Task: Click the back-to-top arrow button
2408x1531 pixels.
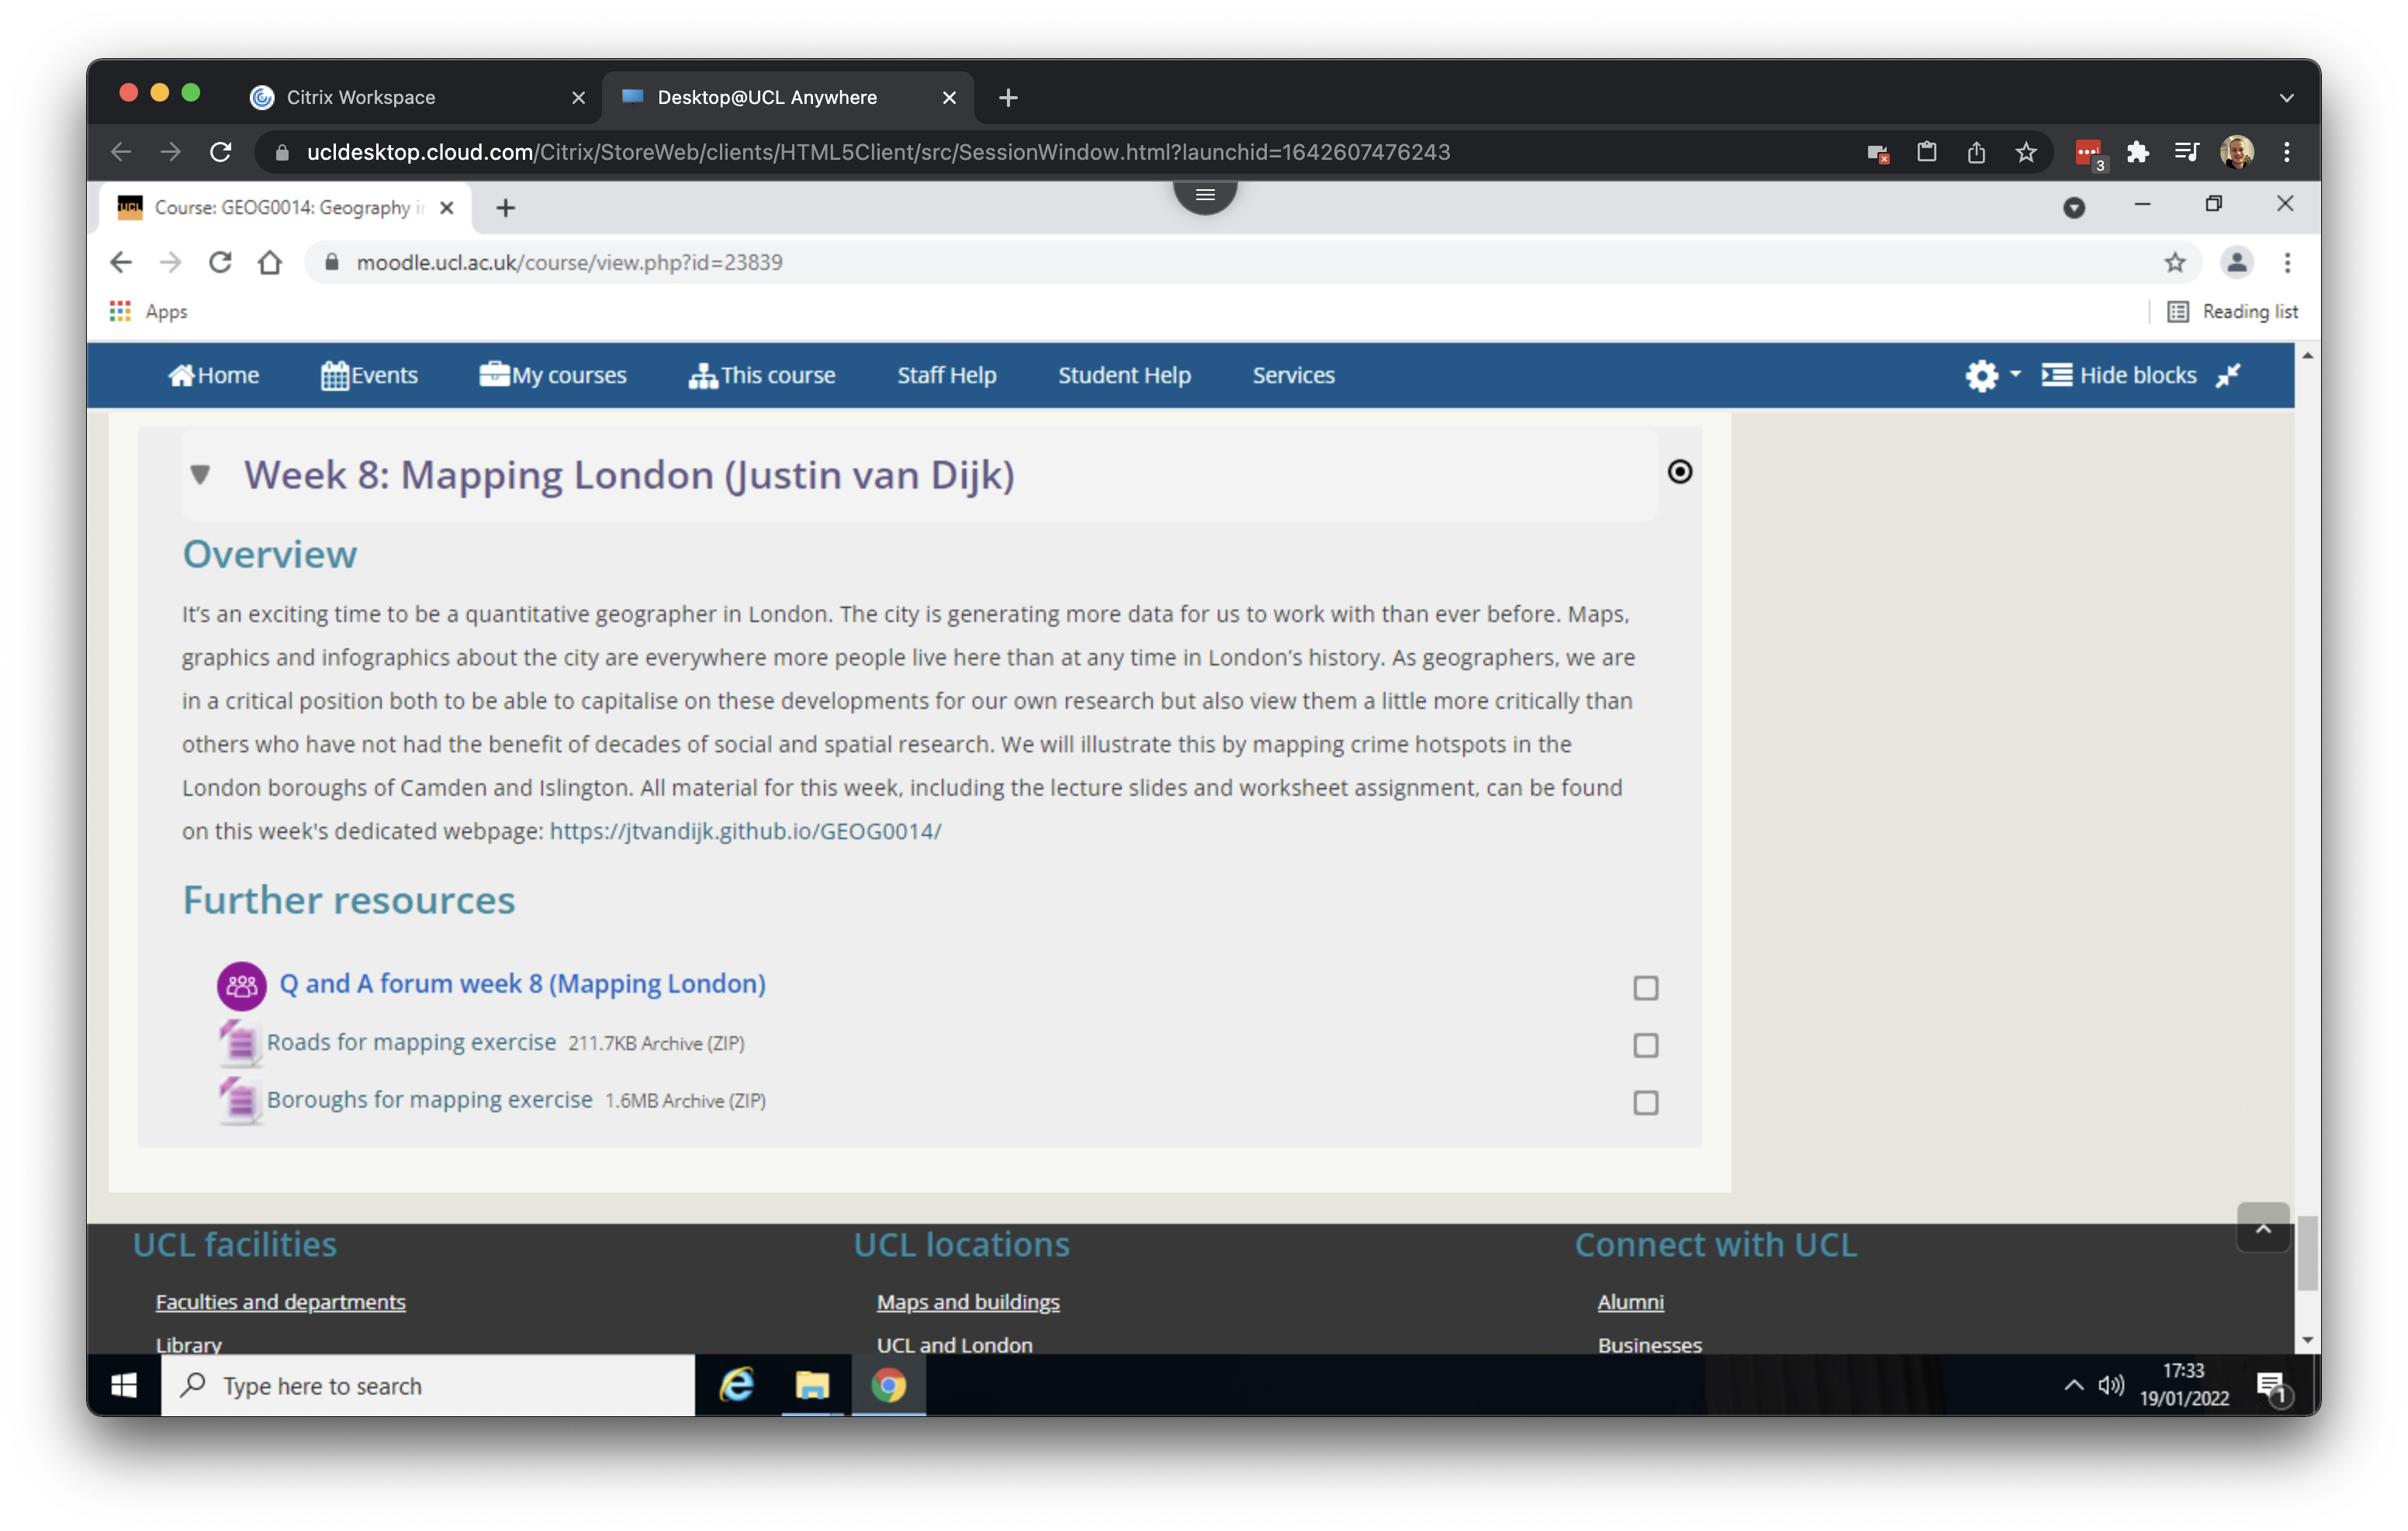Action: point(2262,1228)
